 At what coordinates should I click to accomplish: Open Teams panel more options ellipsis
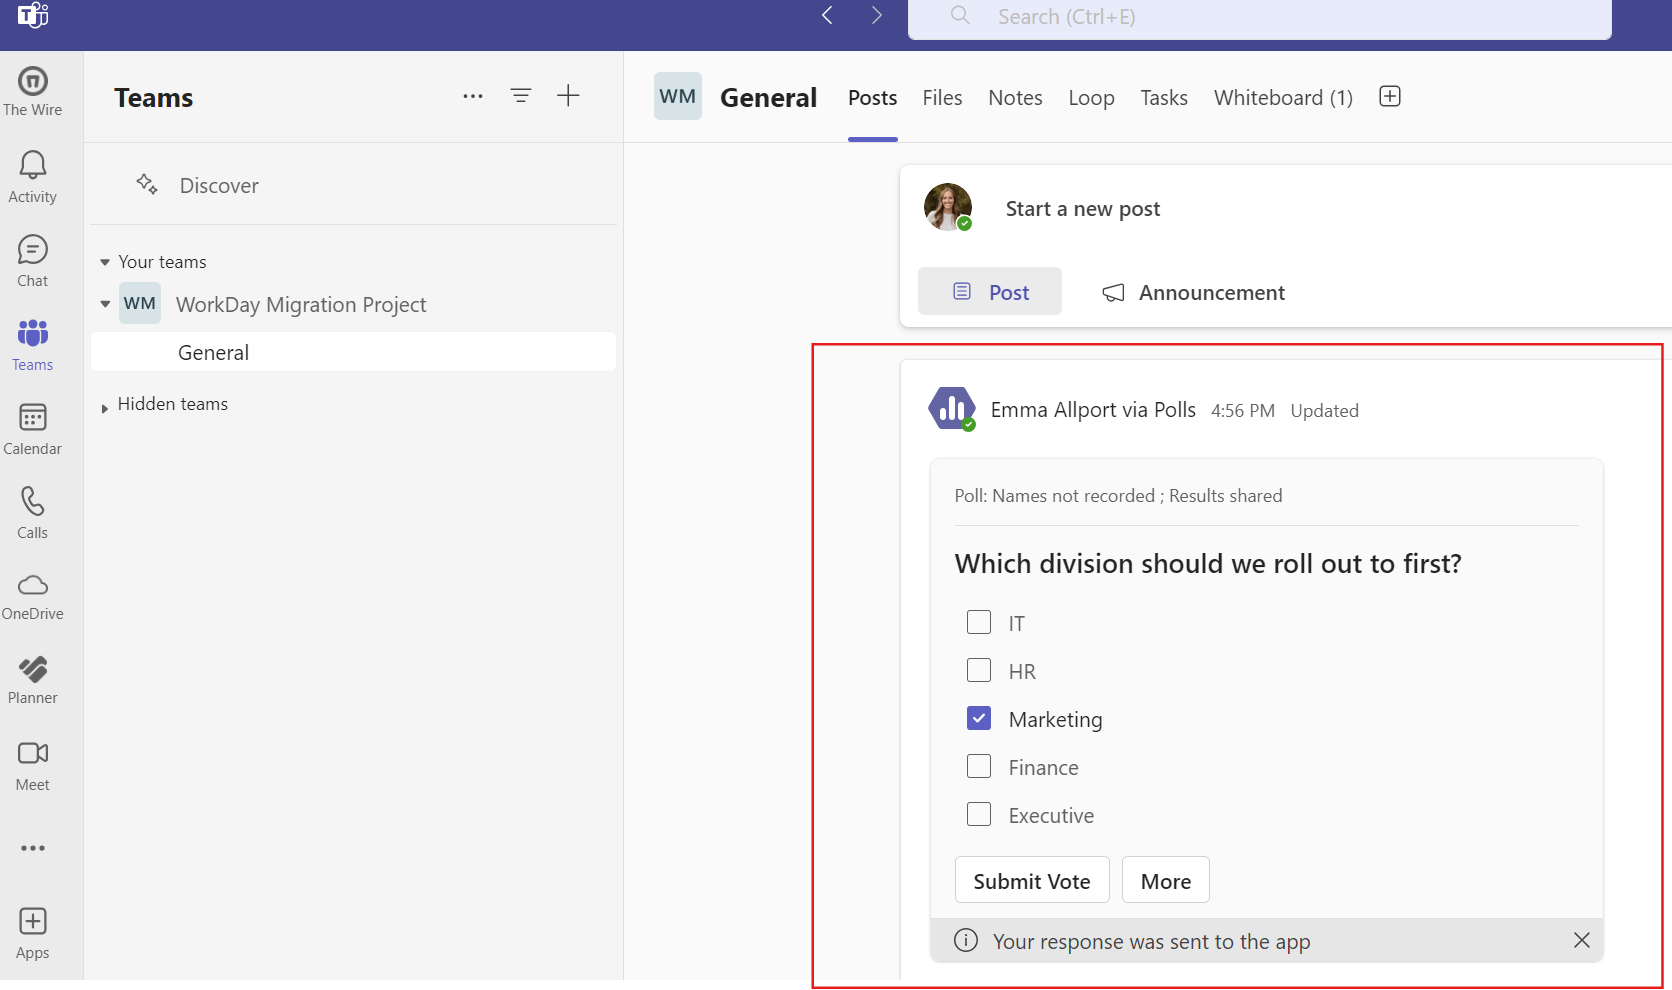(473, 96)
